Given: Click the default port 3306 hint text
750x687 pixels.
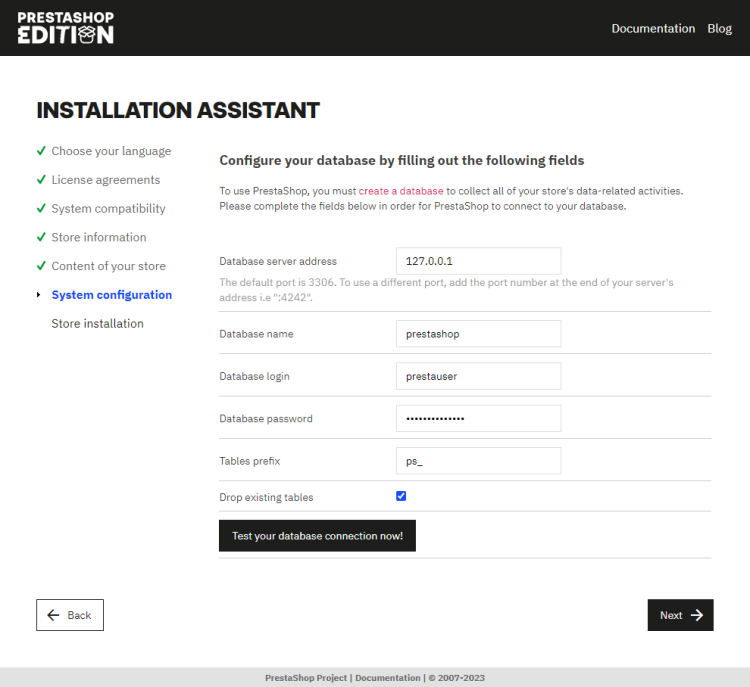Looking at the screenshot, I should pyautogui.click(x=446, y=290).
